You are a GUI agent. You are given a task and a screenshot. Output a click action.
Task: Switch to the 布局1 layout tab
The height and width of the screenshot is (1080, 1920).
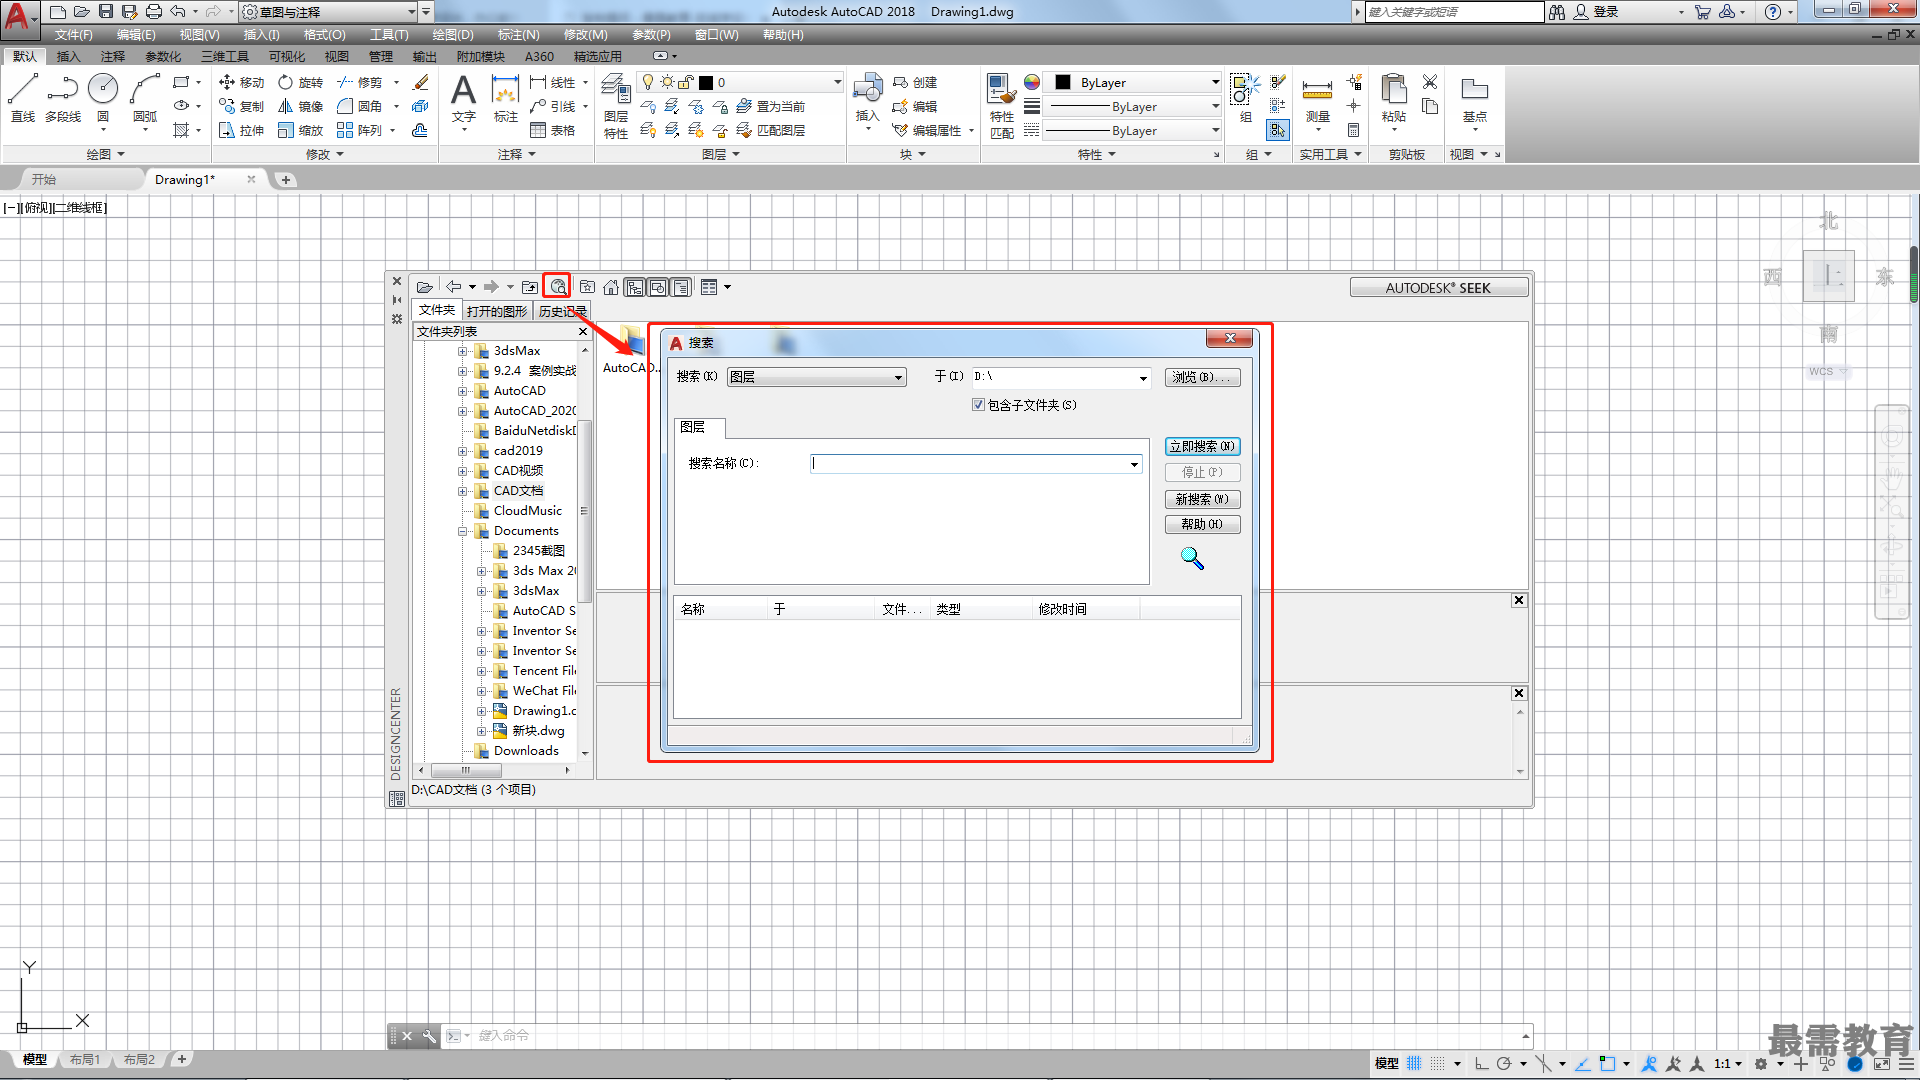(85, 1059)
